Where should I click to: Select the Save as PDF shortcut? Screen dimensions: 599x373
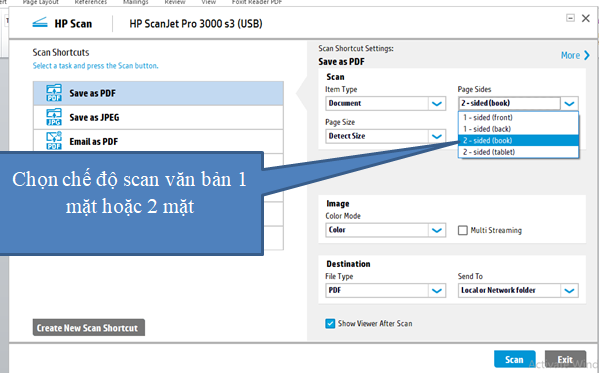click(x=158, y=93)
